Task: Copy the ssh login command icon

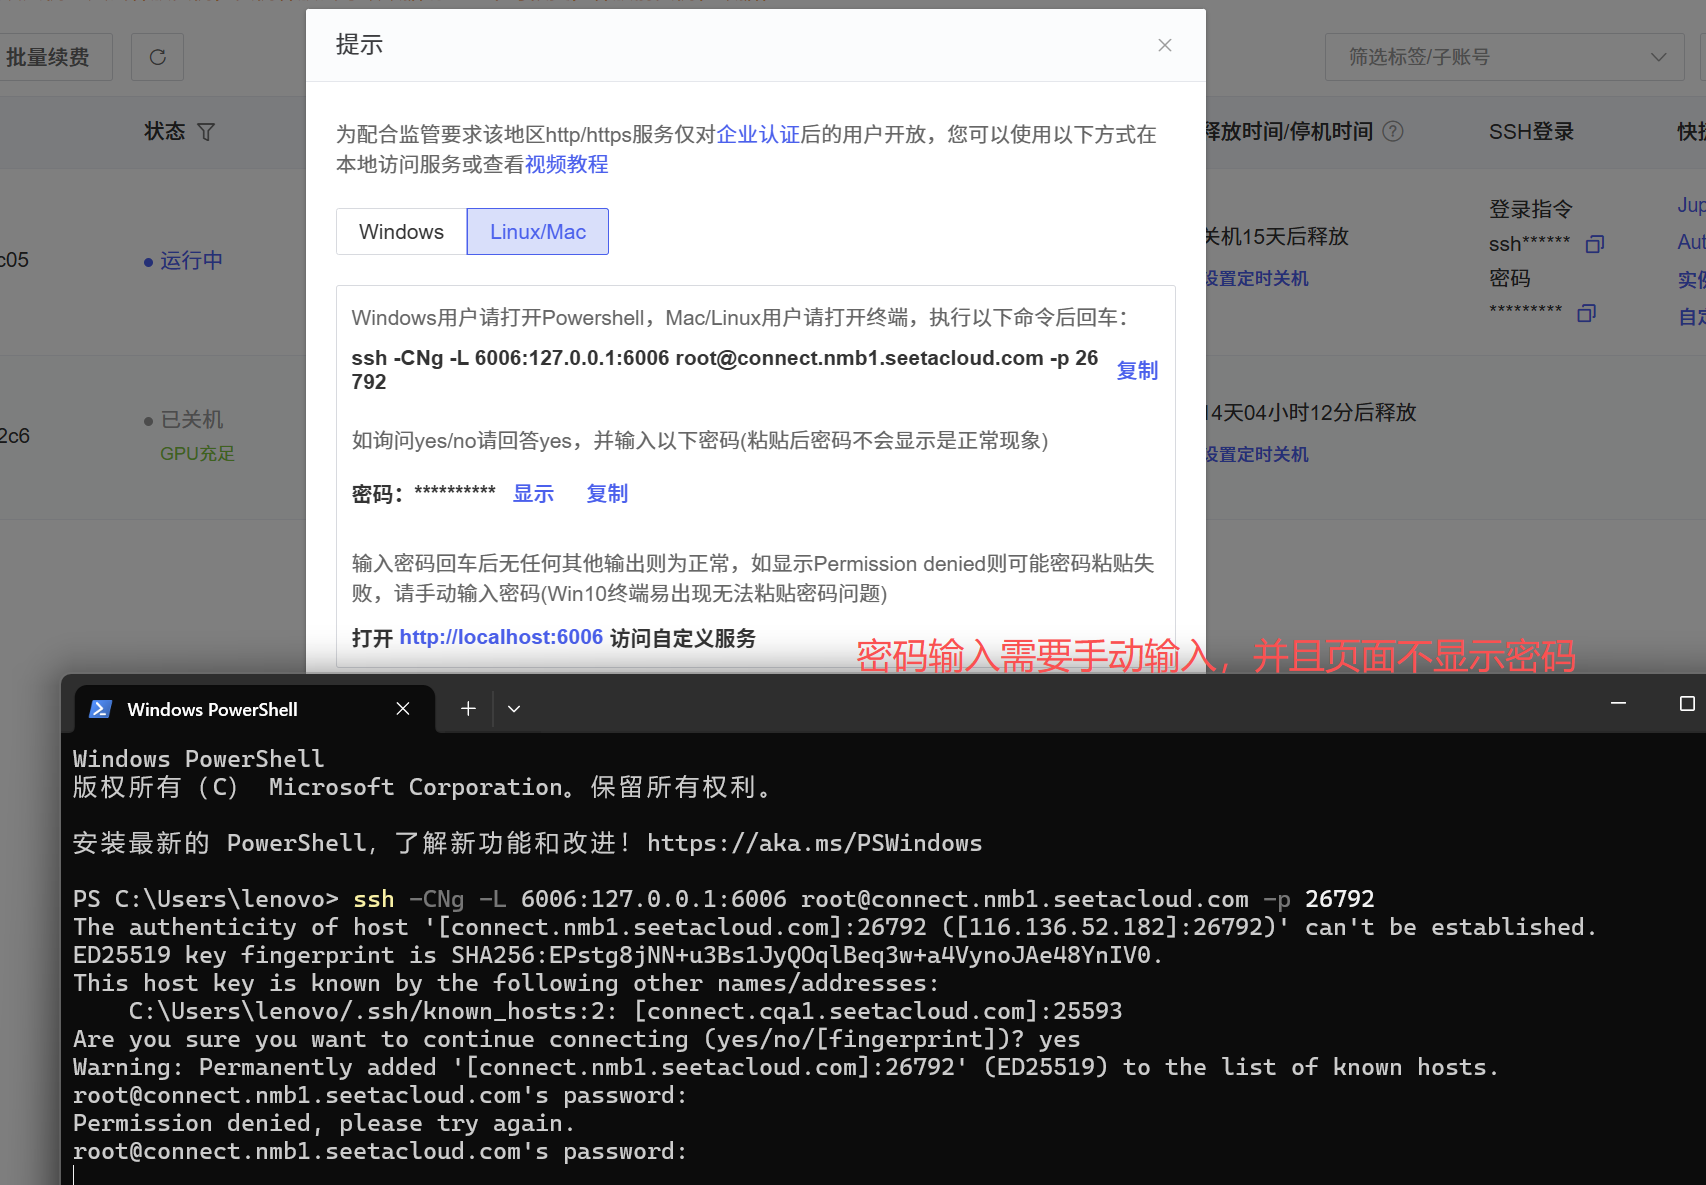Action: (1595, 244)
